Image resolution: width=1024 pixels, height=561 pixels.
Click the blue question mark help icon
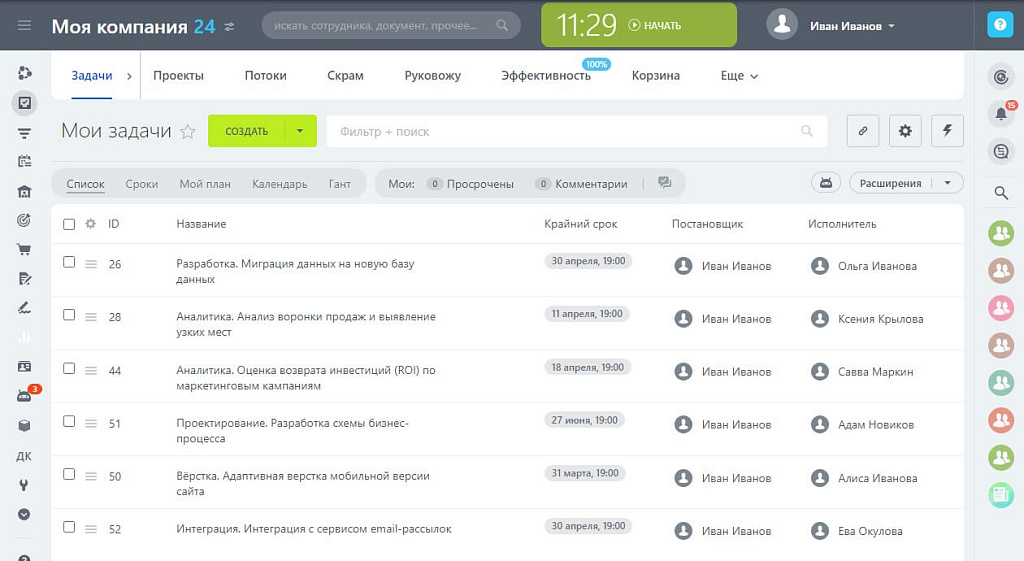999,25
